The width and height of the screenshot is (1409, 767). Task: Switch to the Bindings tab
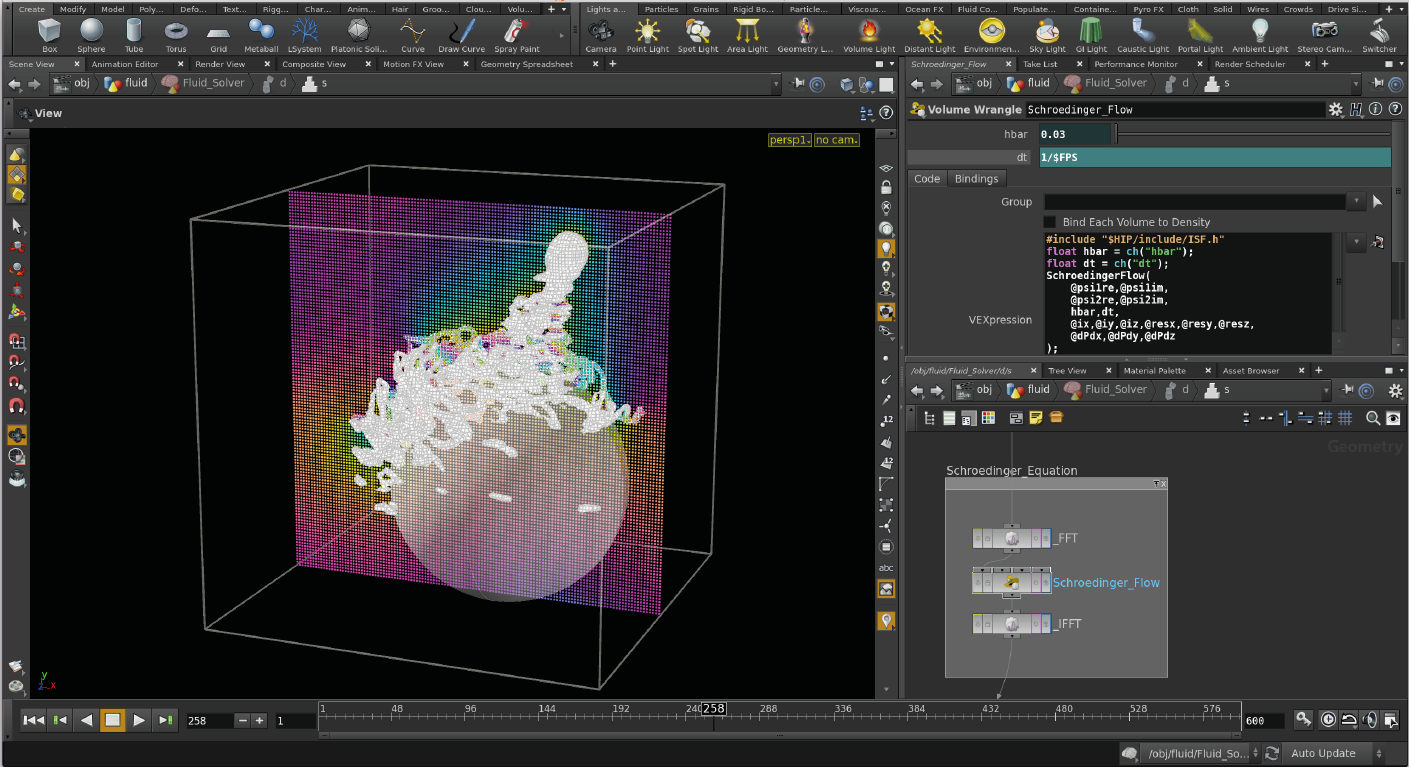(x=976, y=179)
